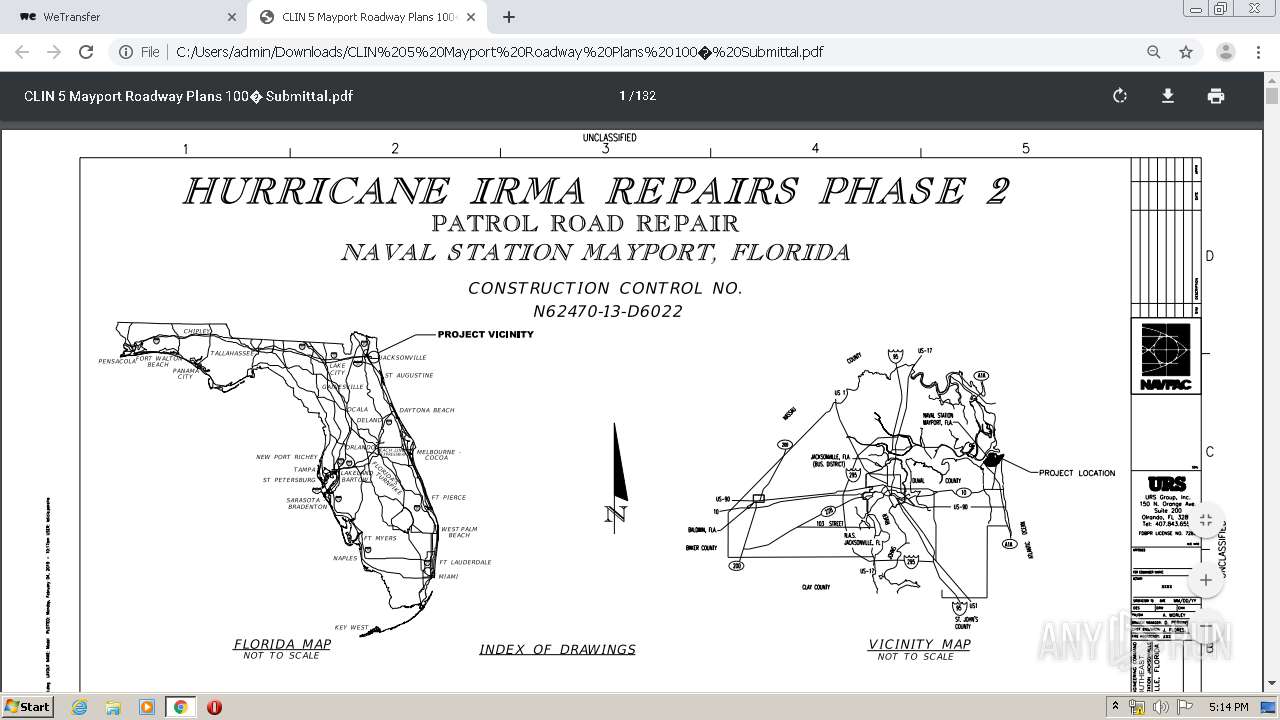
Task: Click the N62470-13-D6022 control number
Action: coord(607,311)
